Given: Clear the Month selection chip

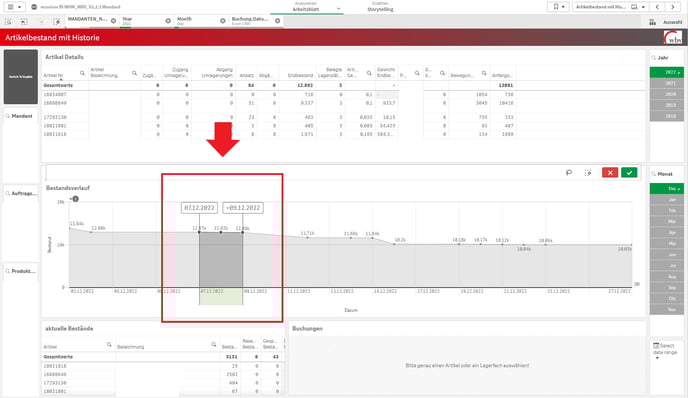Looking at the screenshot, I should (x=222, y=21).
